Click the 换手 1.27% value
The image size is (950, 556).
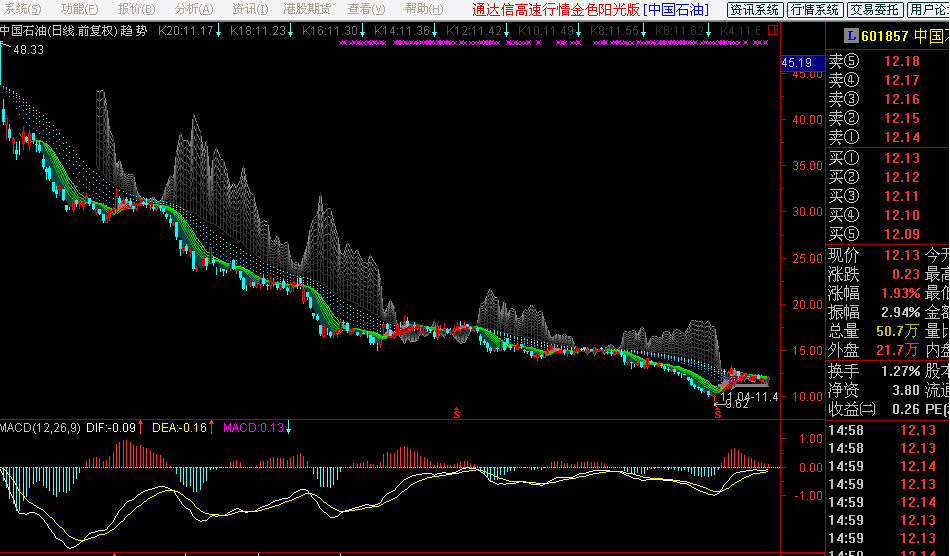(900, 371)
